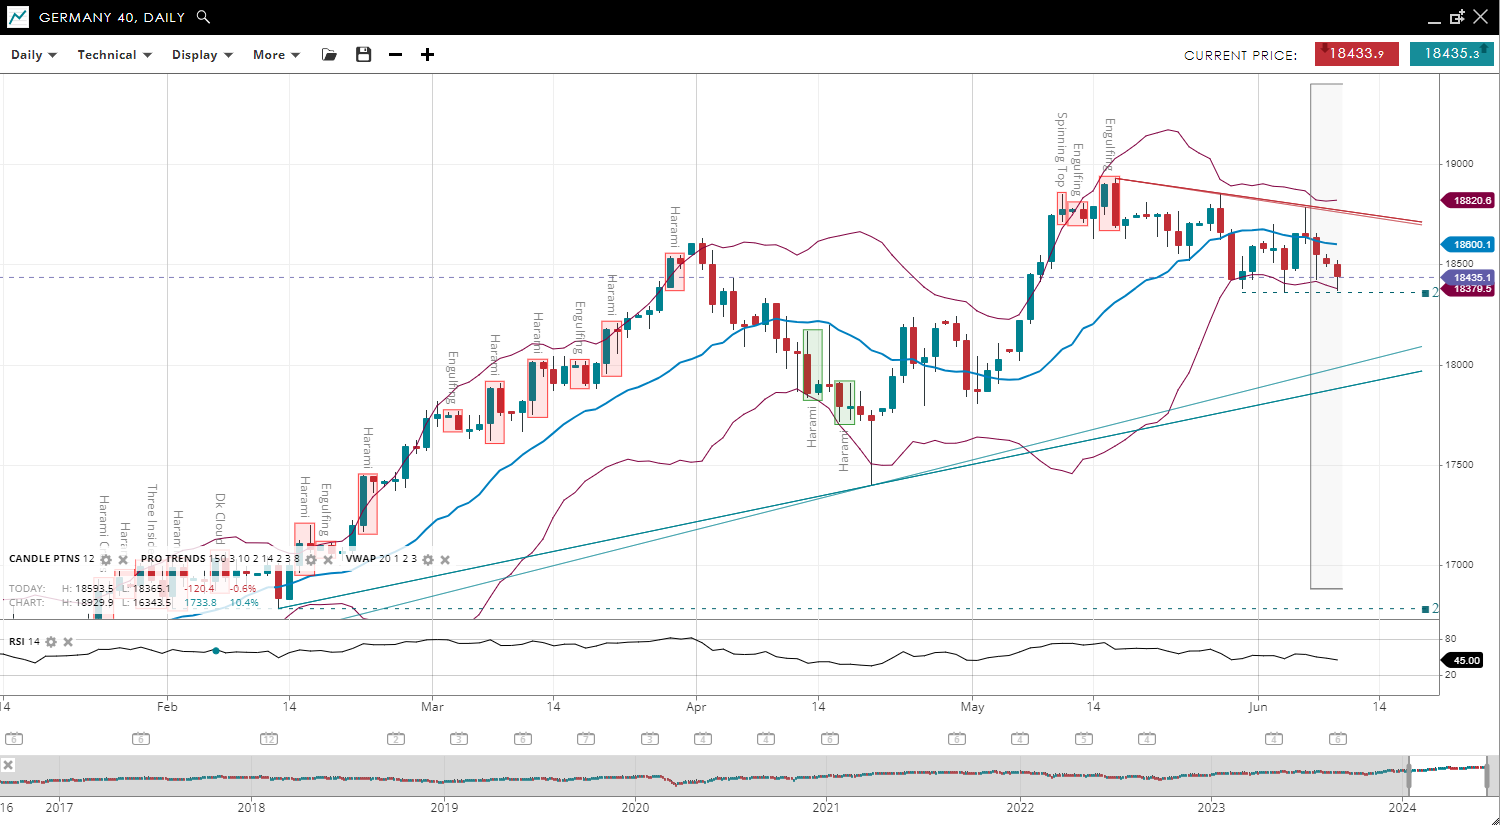Open Pro Trends indicator settings gear
The height and width of the screenshot is (825, 1500).
pyautogui.click(x=311, y=560)
